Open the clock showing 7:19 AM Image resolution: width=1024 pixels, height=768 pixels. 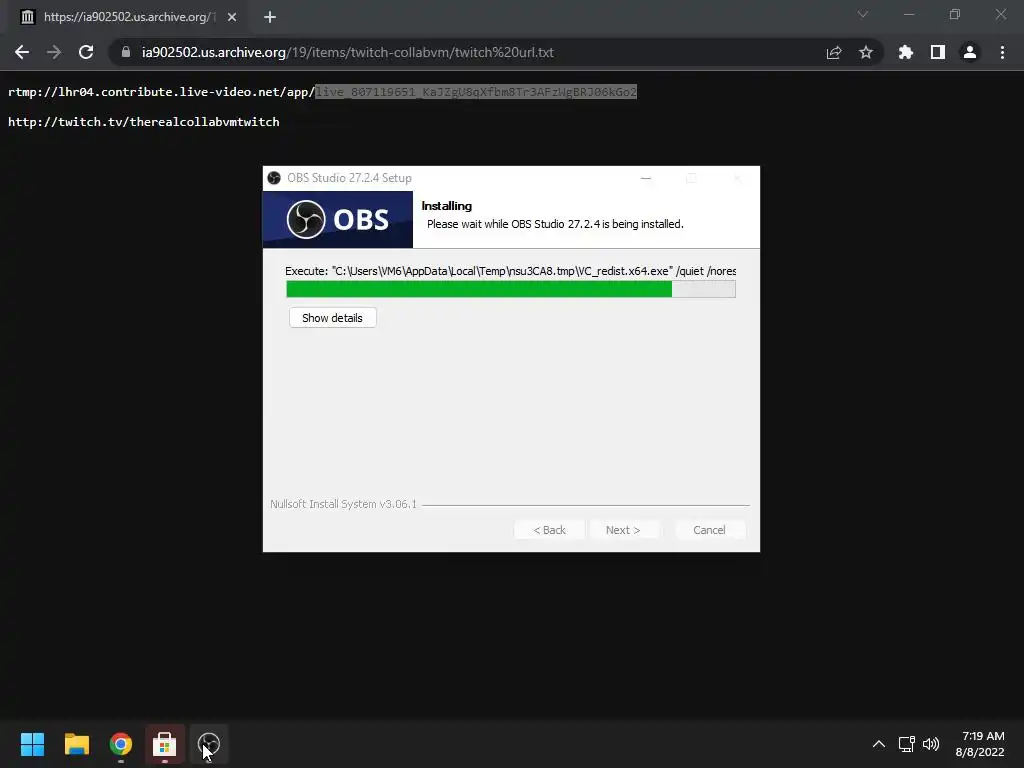point(980,744)
